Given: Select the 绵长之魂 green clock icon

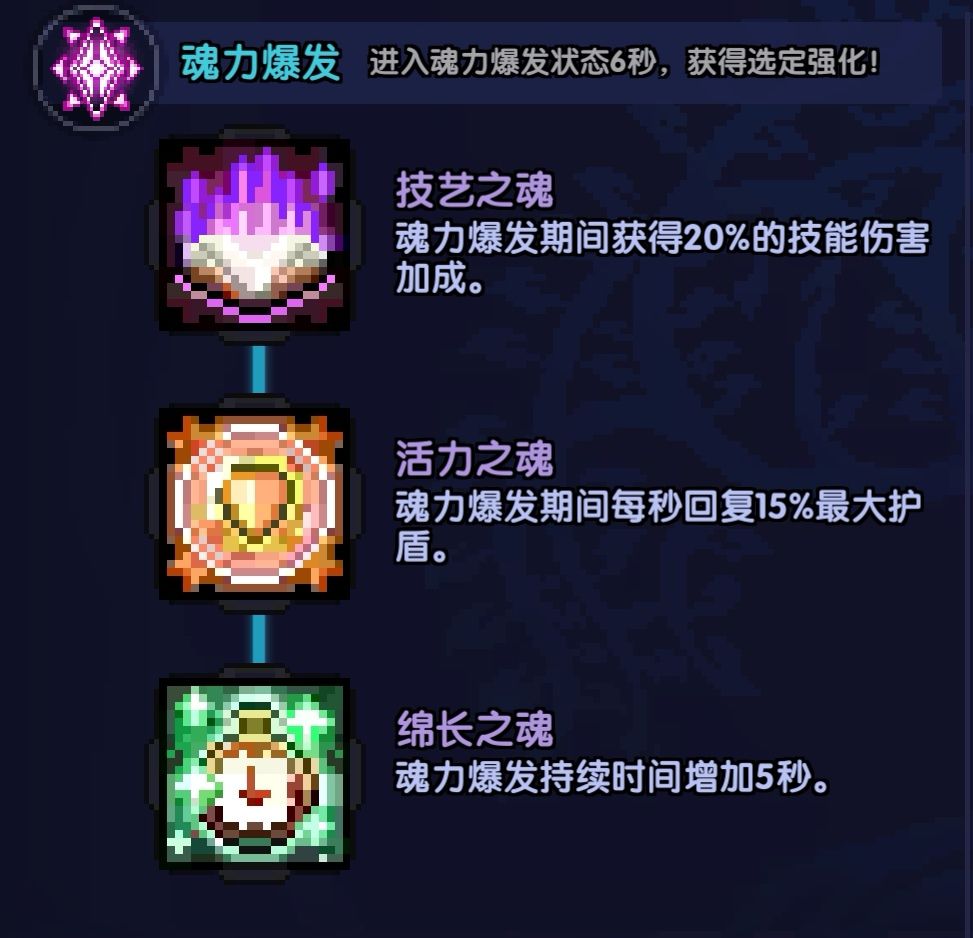Looking at the screenshot, I should coord(254,773).
